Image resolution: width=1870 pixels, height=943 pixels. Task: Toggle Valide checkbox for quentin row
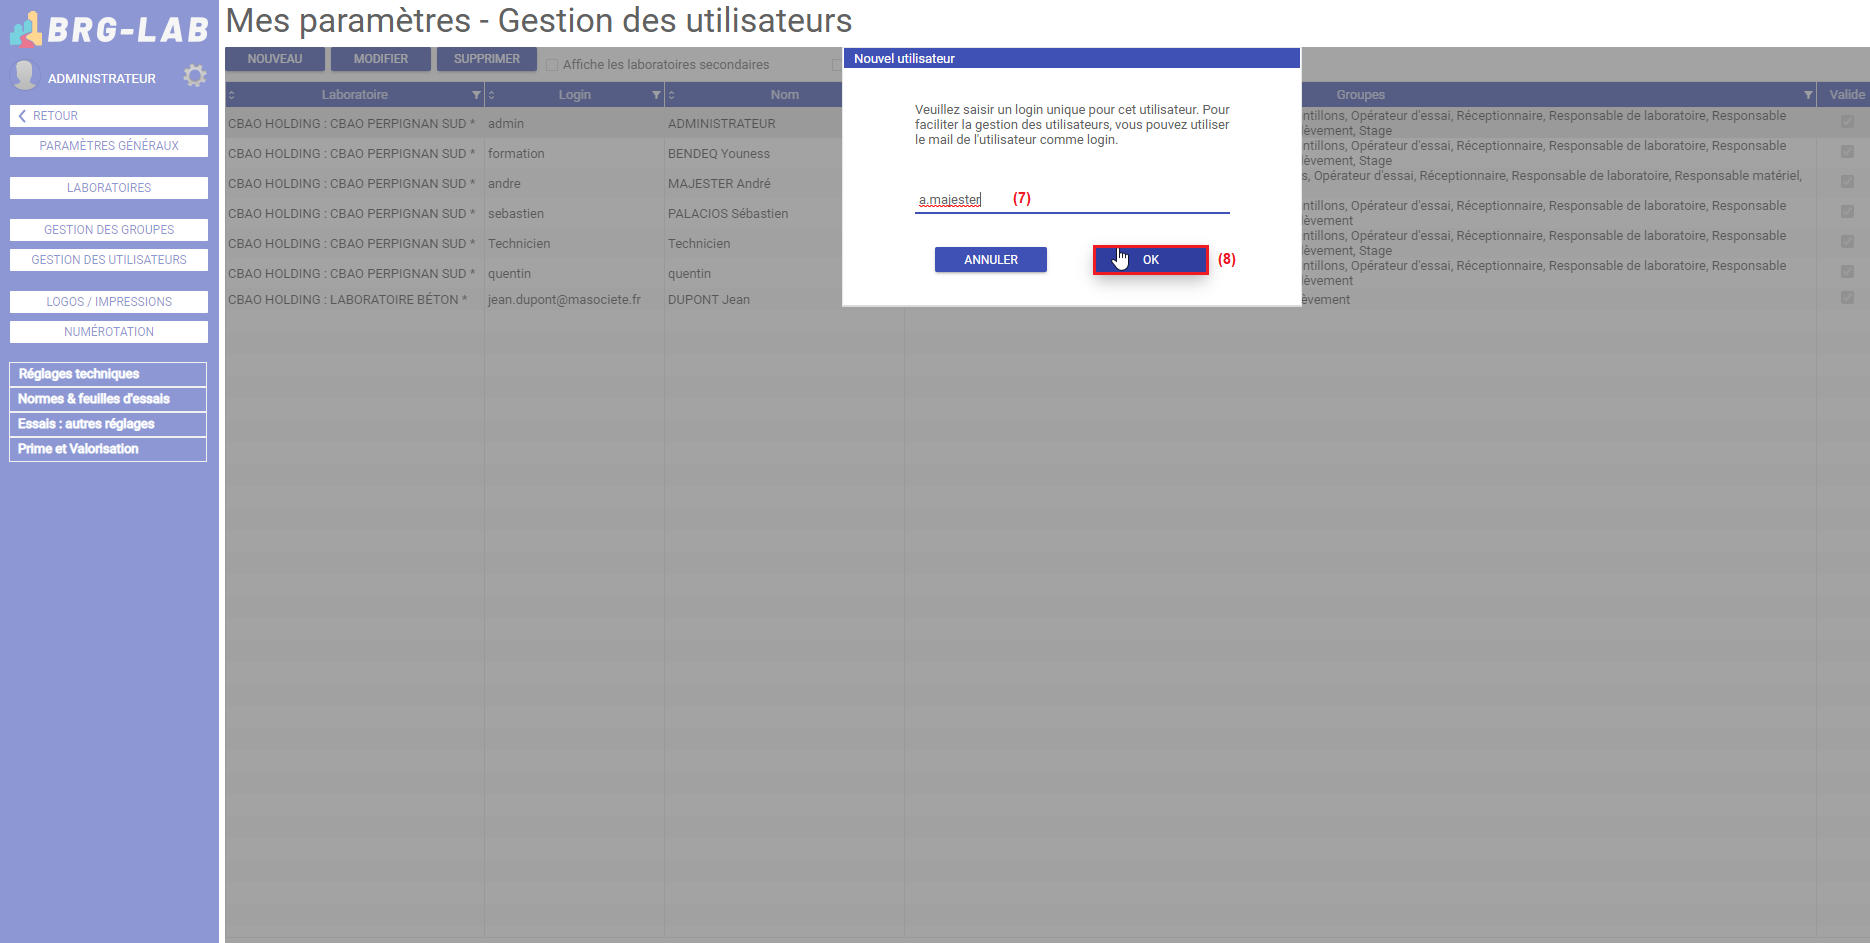(1847, 272)
